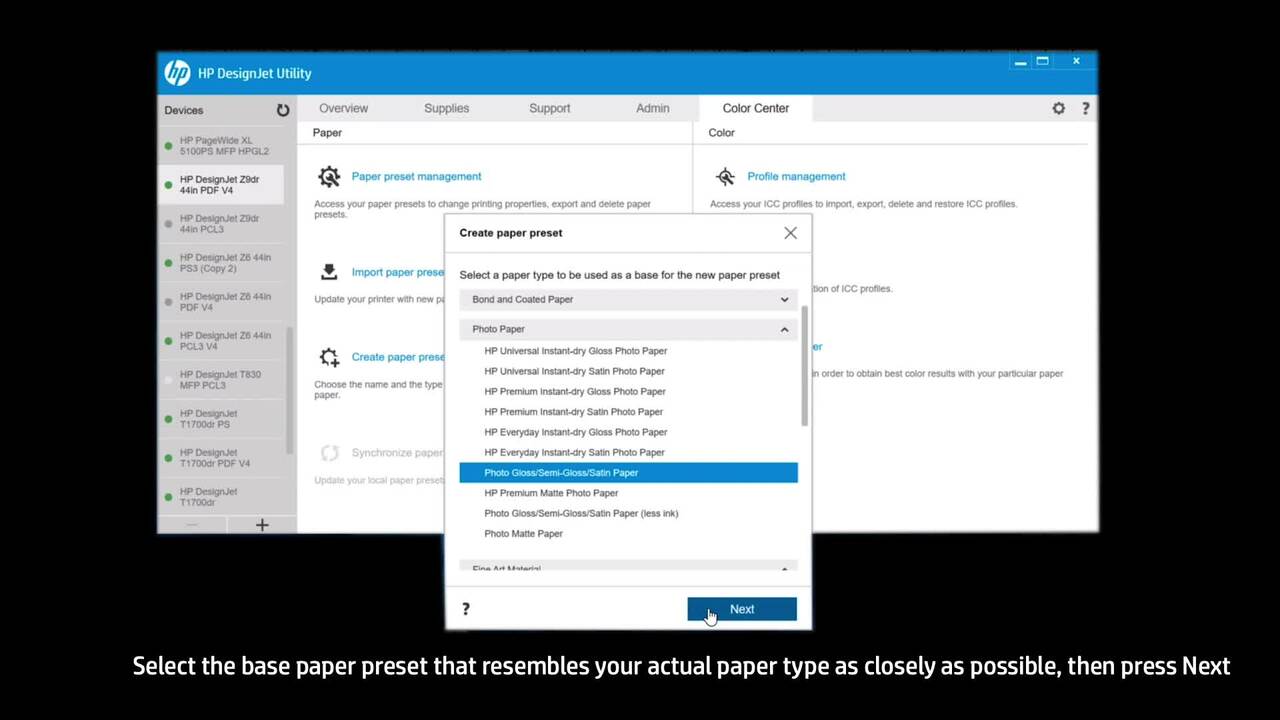Click the paper type list scrollbar
Image resolution: width=1280 pixels, height=720 pixels.
804,365
